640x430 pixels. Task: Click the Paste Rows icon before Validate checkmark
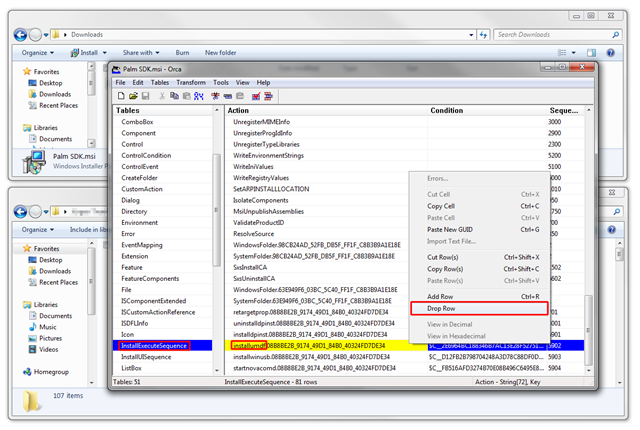240,96
